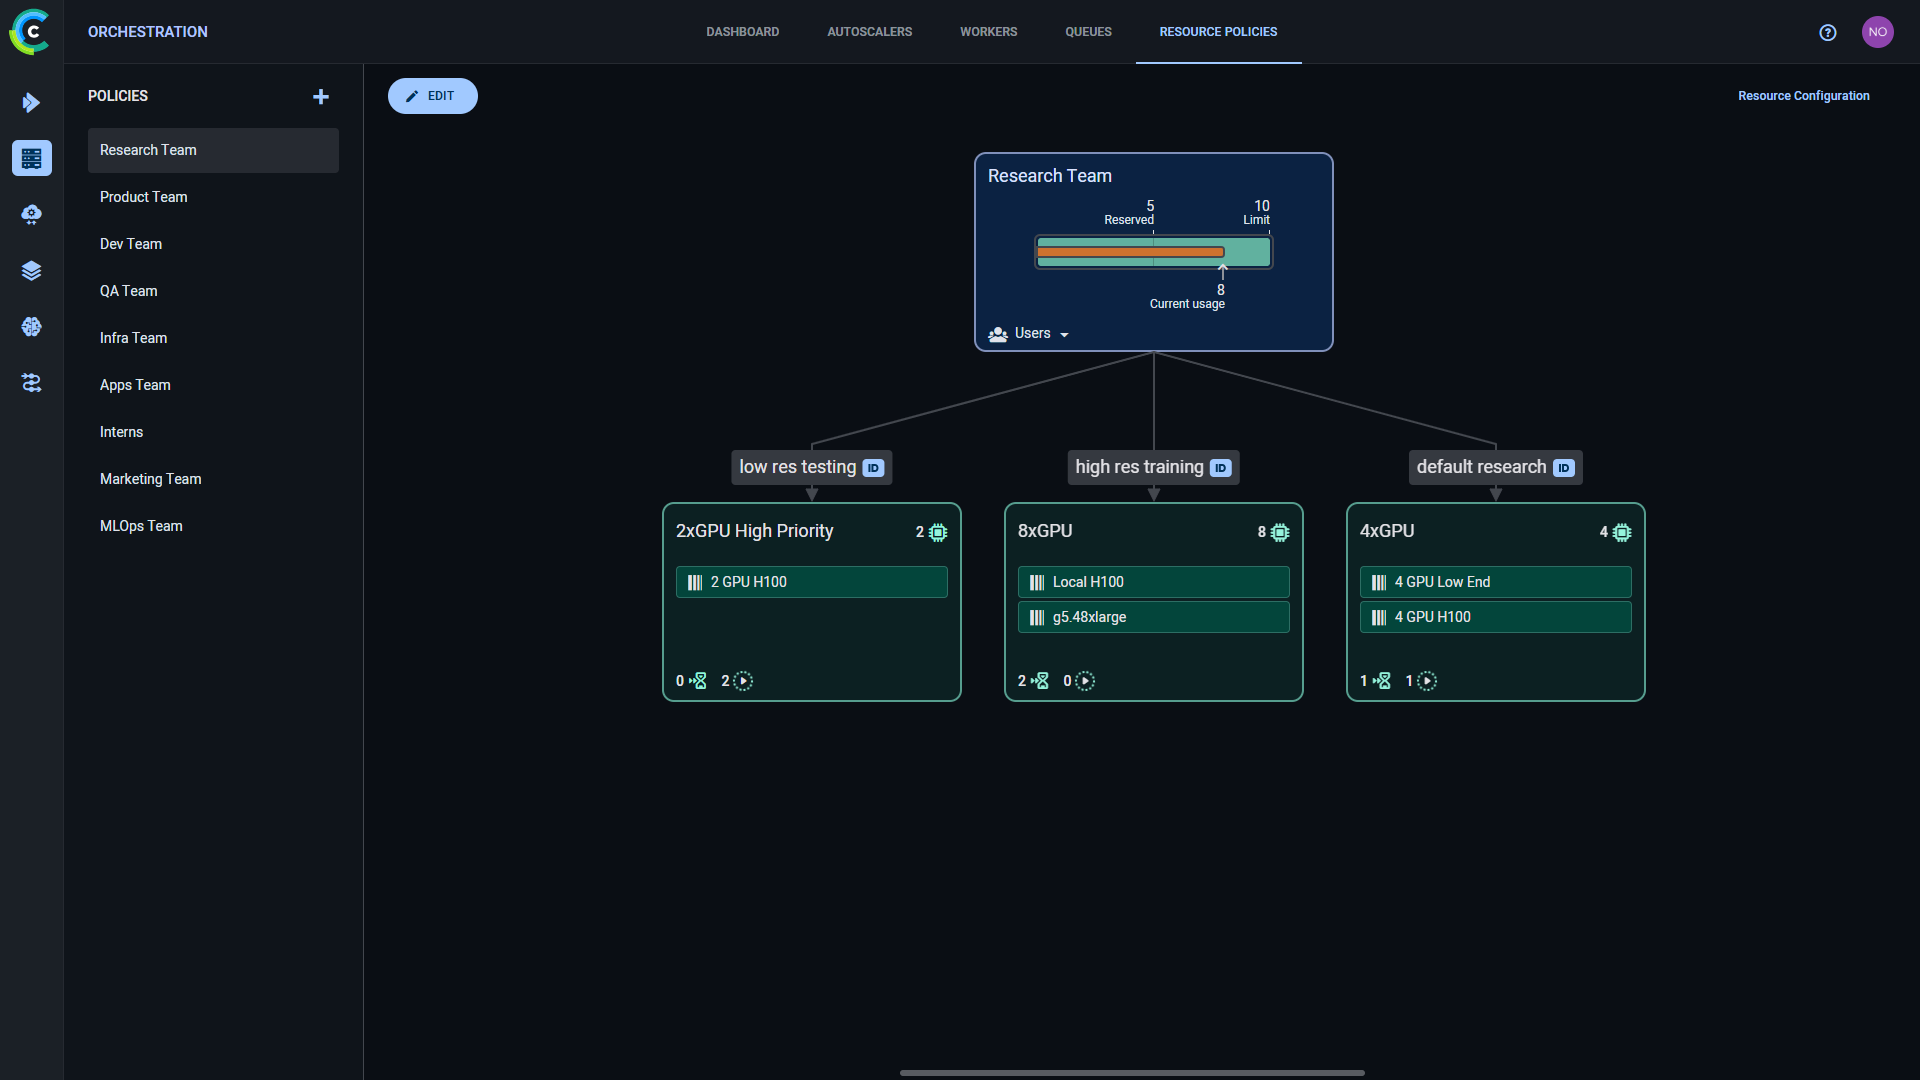Add a new policy with plus icon
Image resolution: width=1920 pixels, height=1080 pixels.
tap(321, 96)
